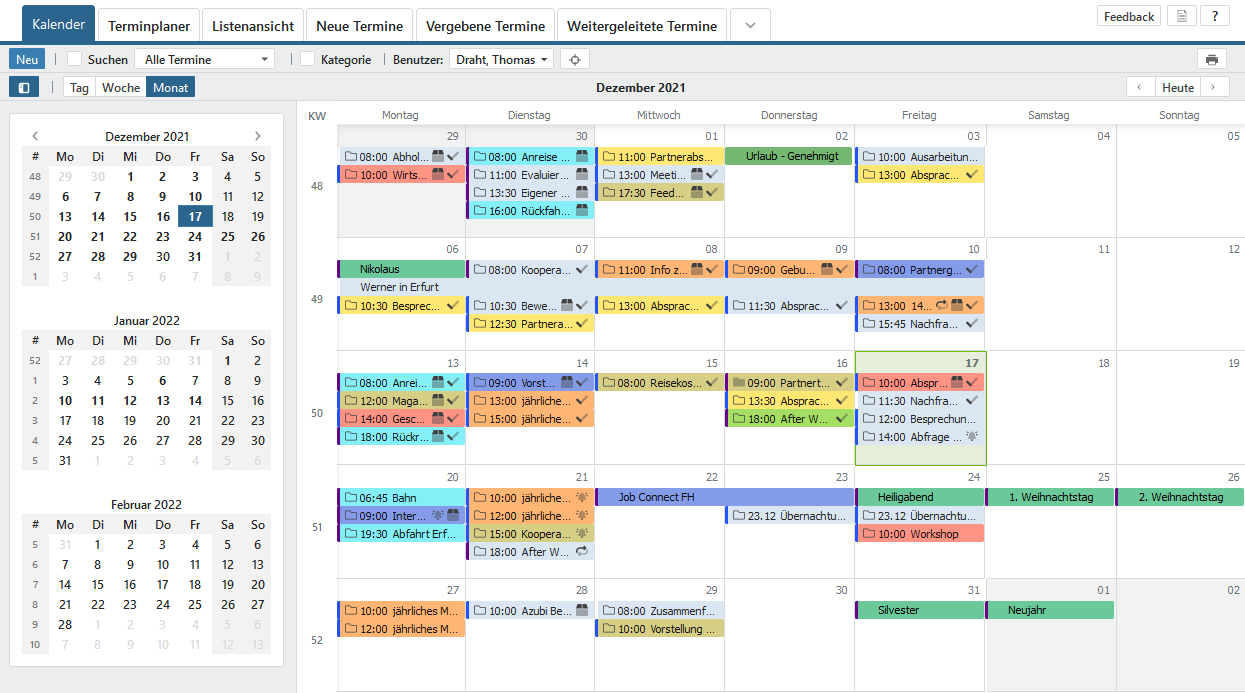Click the document icon next to Feedback
The image size is (1245, 693).
(1182, 16)
